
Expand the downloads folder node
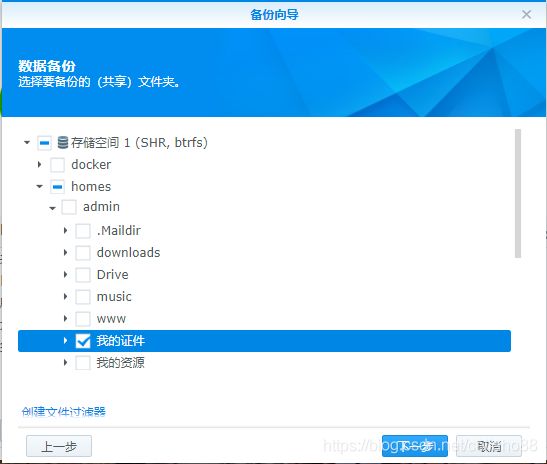tap(65, 252)
